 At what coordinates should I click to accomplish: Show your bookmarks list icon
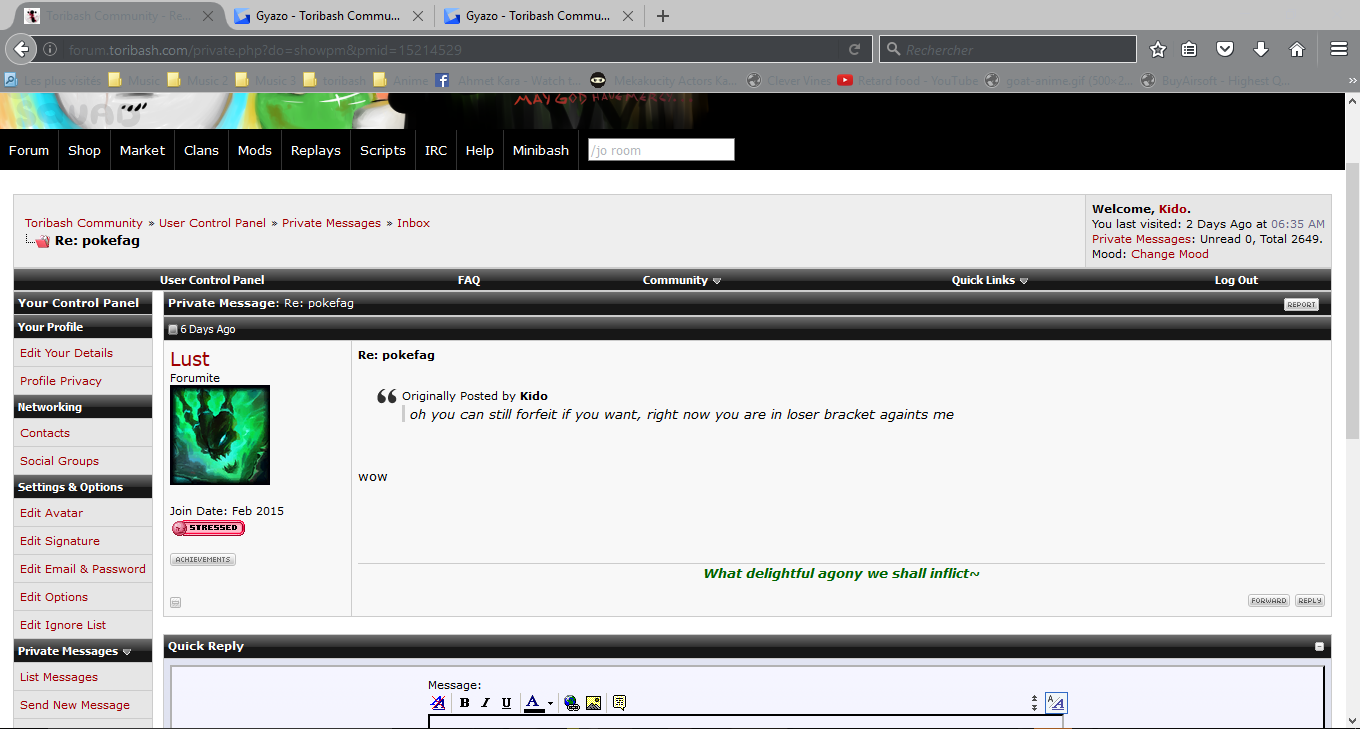[x=1190, y=49]
